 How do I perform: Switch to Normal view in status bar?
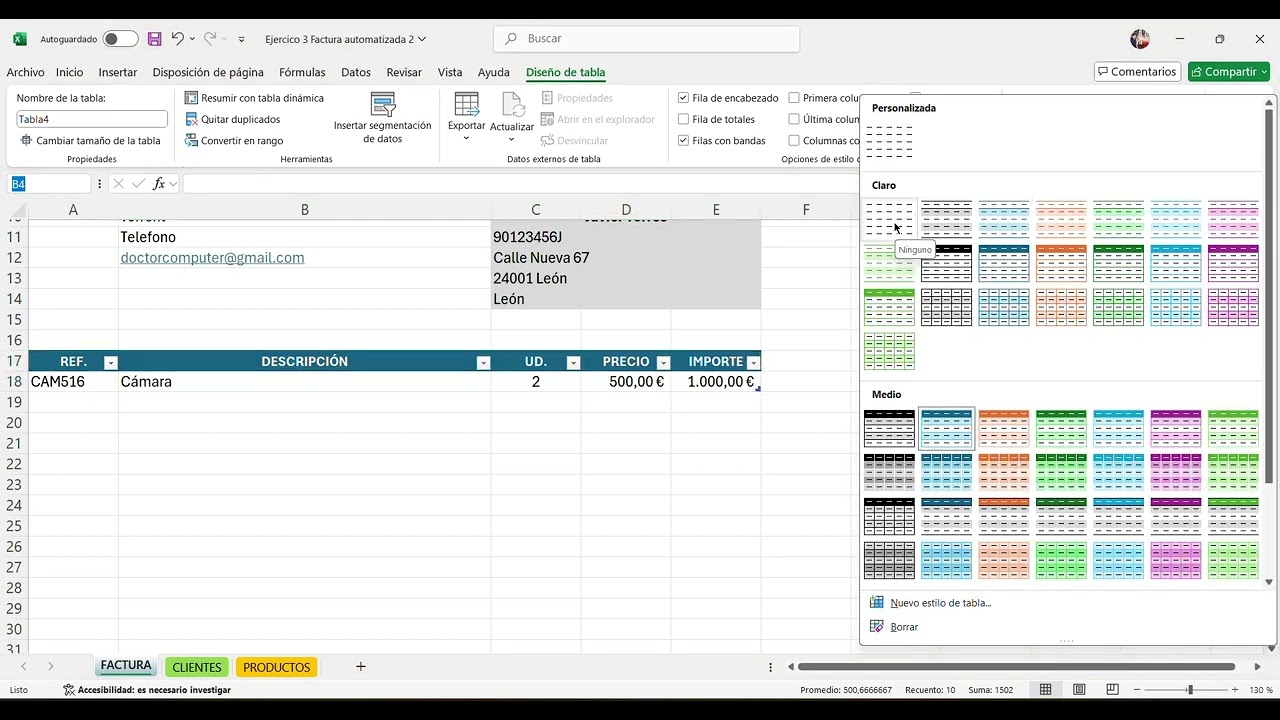[1046, 690]
